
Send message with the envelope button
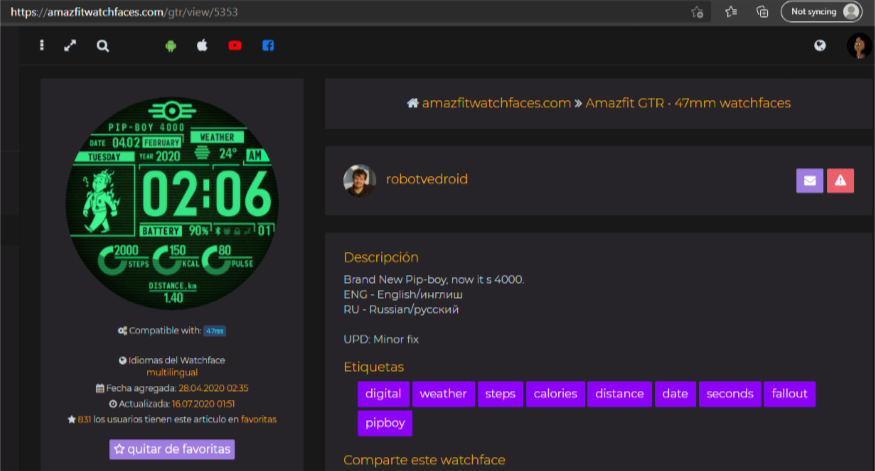point(810,181)
